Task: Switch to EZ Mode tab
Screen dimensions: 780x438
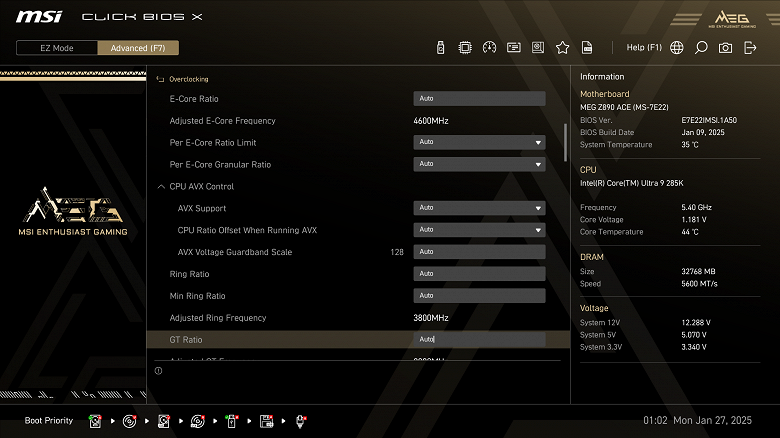Action: click(x=57, y=48)
